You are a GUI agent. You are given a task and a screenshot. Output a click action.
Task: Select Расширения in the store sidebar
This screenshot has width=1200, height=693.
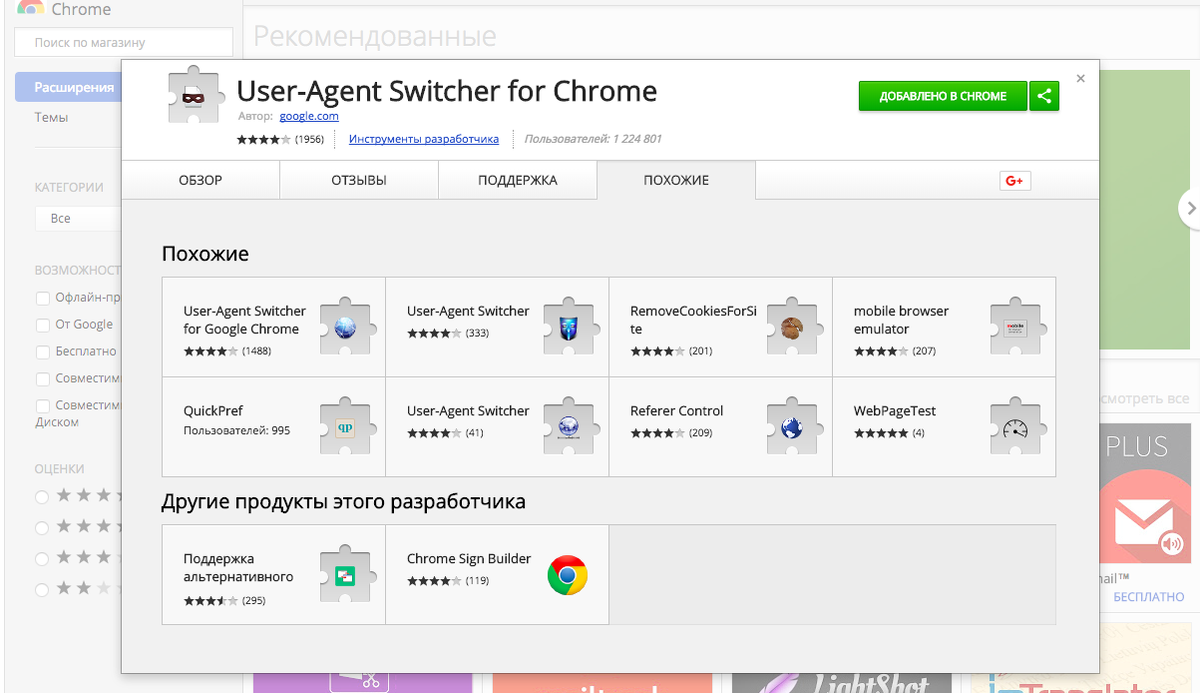tap(68, 87)
